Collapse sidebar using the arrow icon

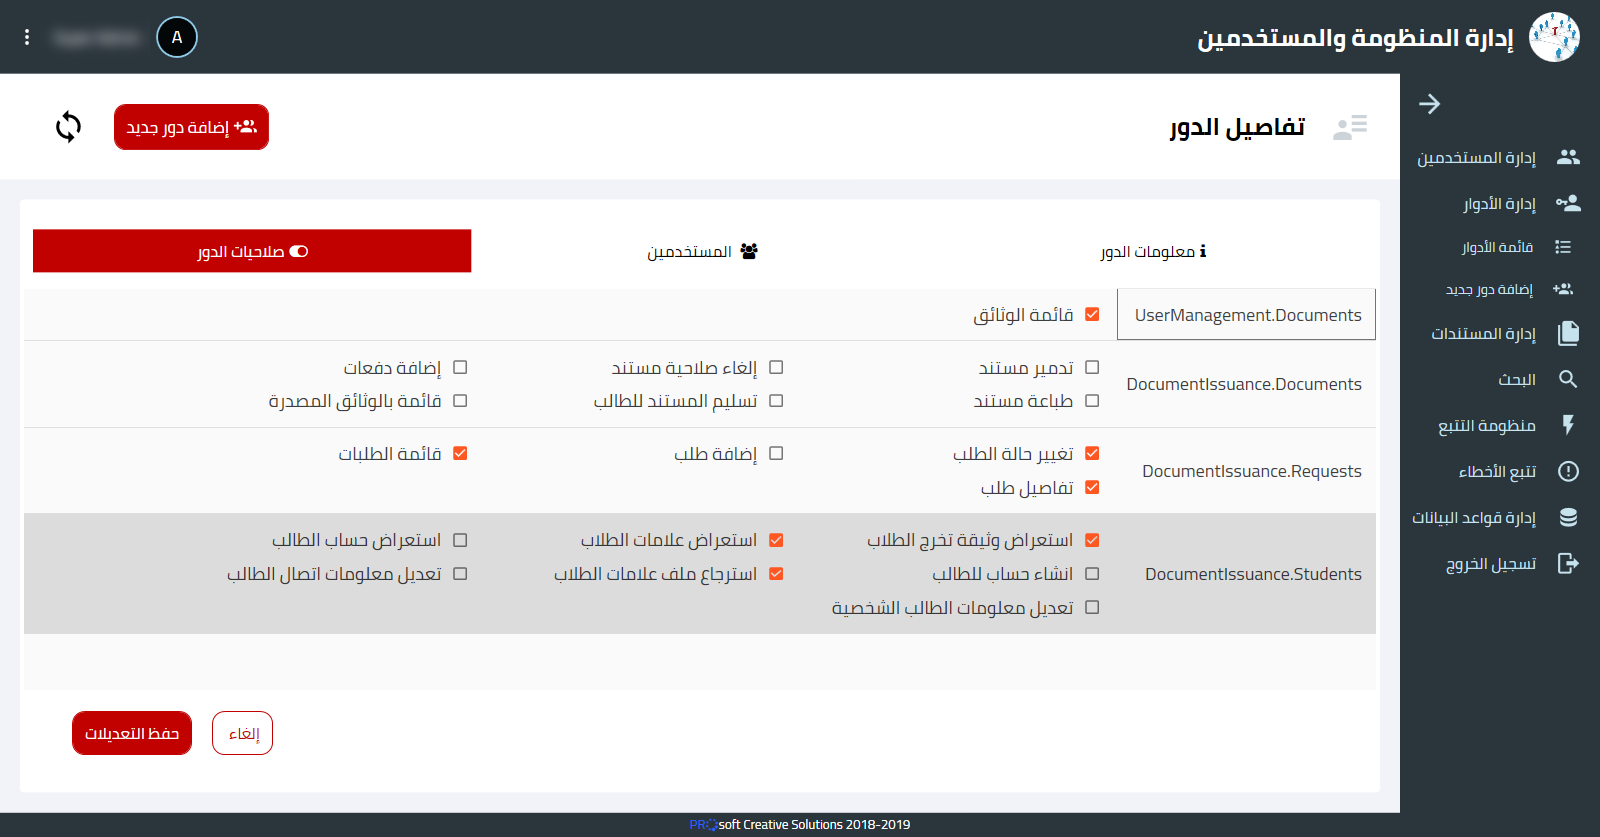pyautogui.click(x=1429, y=104)
